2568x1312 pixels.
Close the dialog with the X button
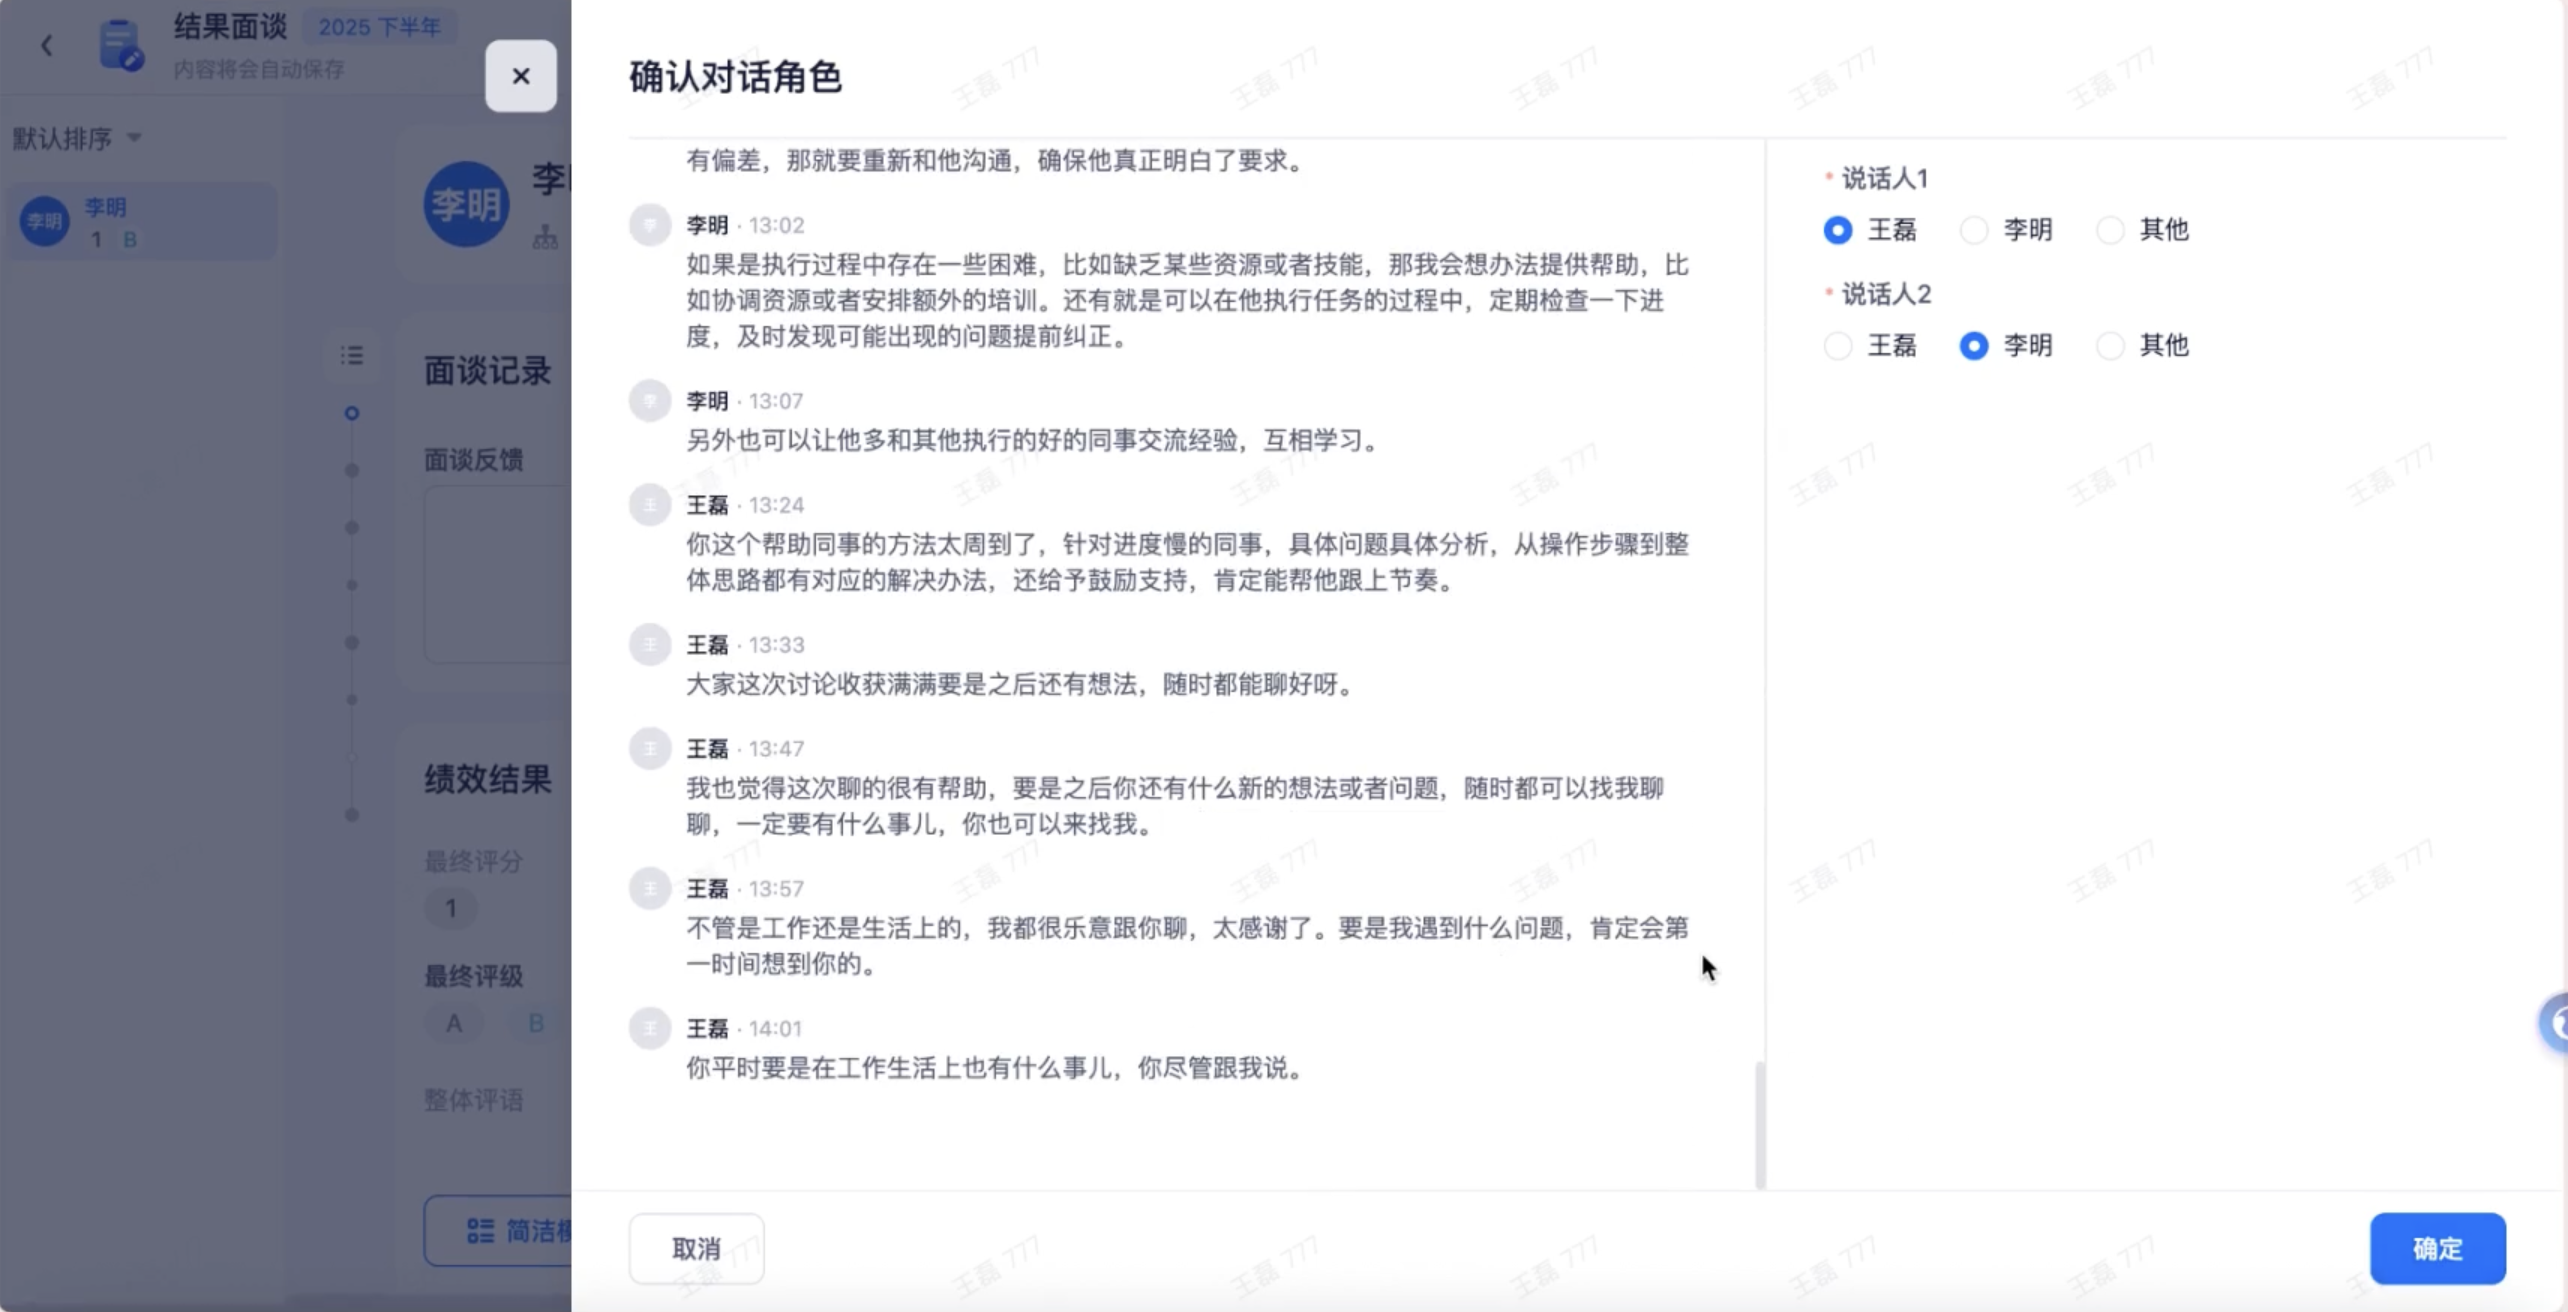click(x=520, y=76)
